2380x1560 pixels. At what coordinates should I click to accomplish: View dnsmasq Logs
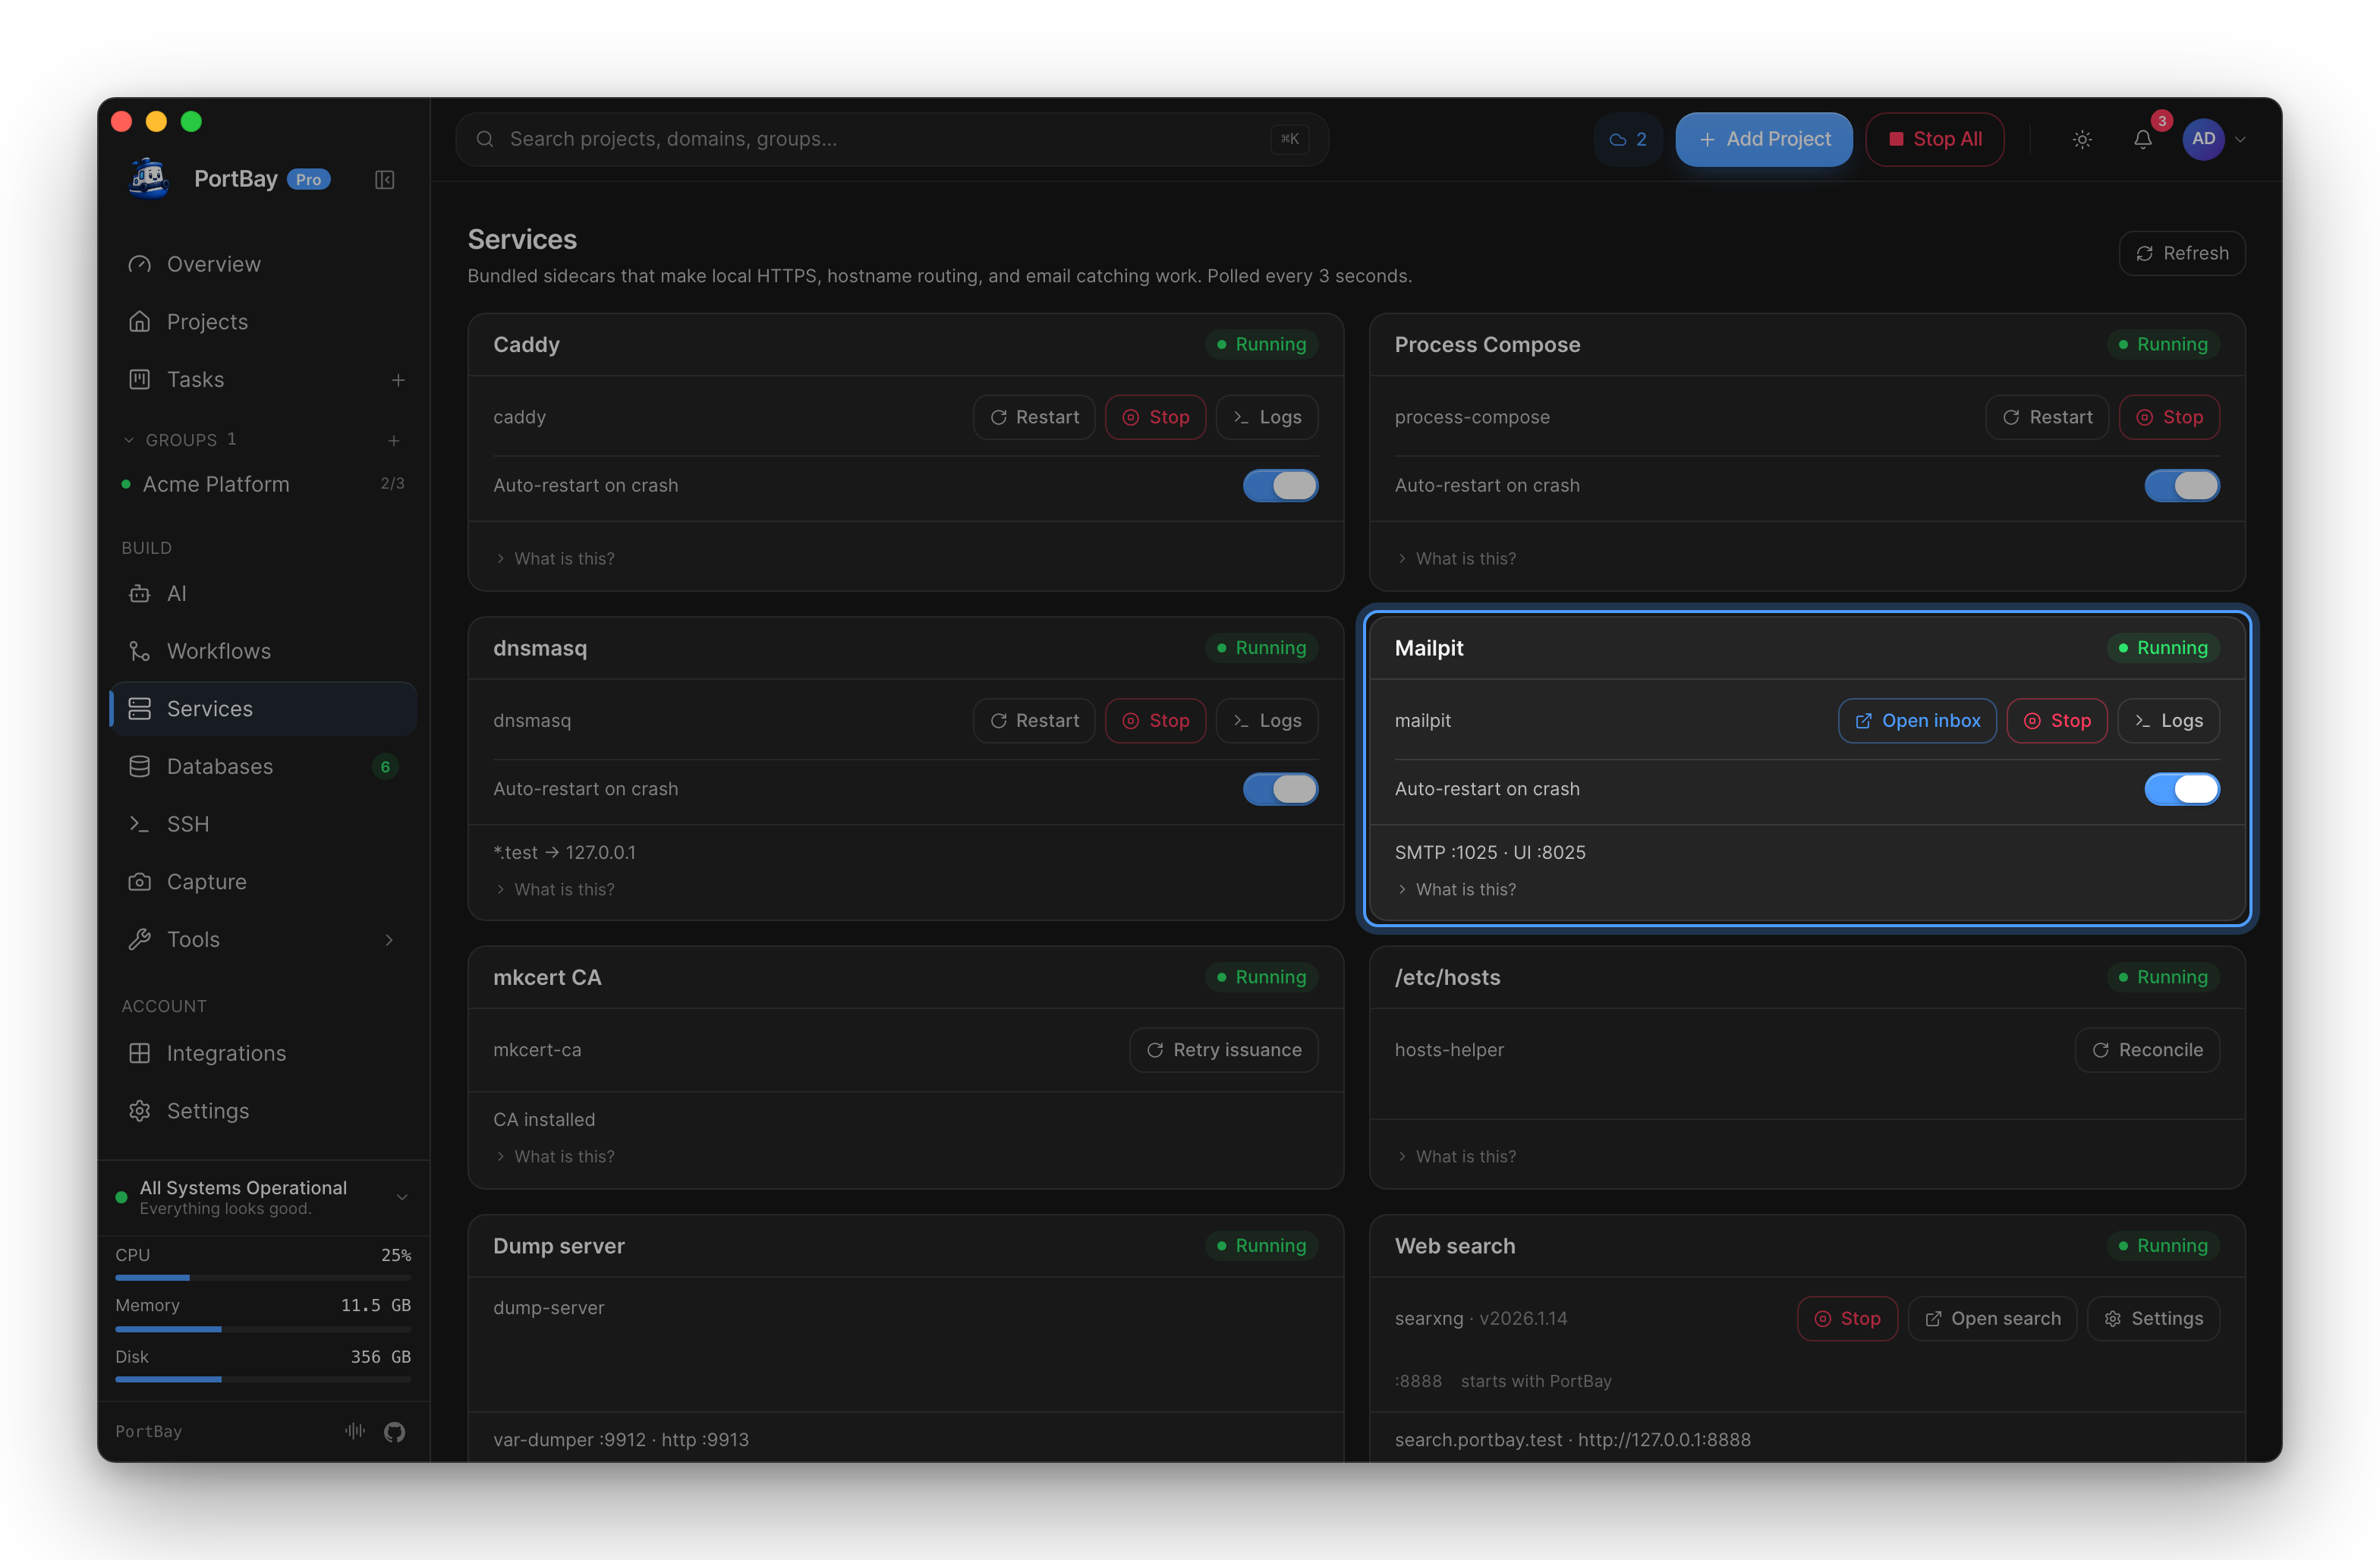[1266, 721]
